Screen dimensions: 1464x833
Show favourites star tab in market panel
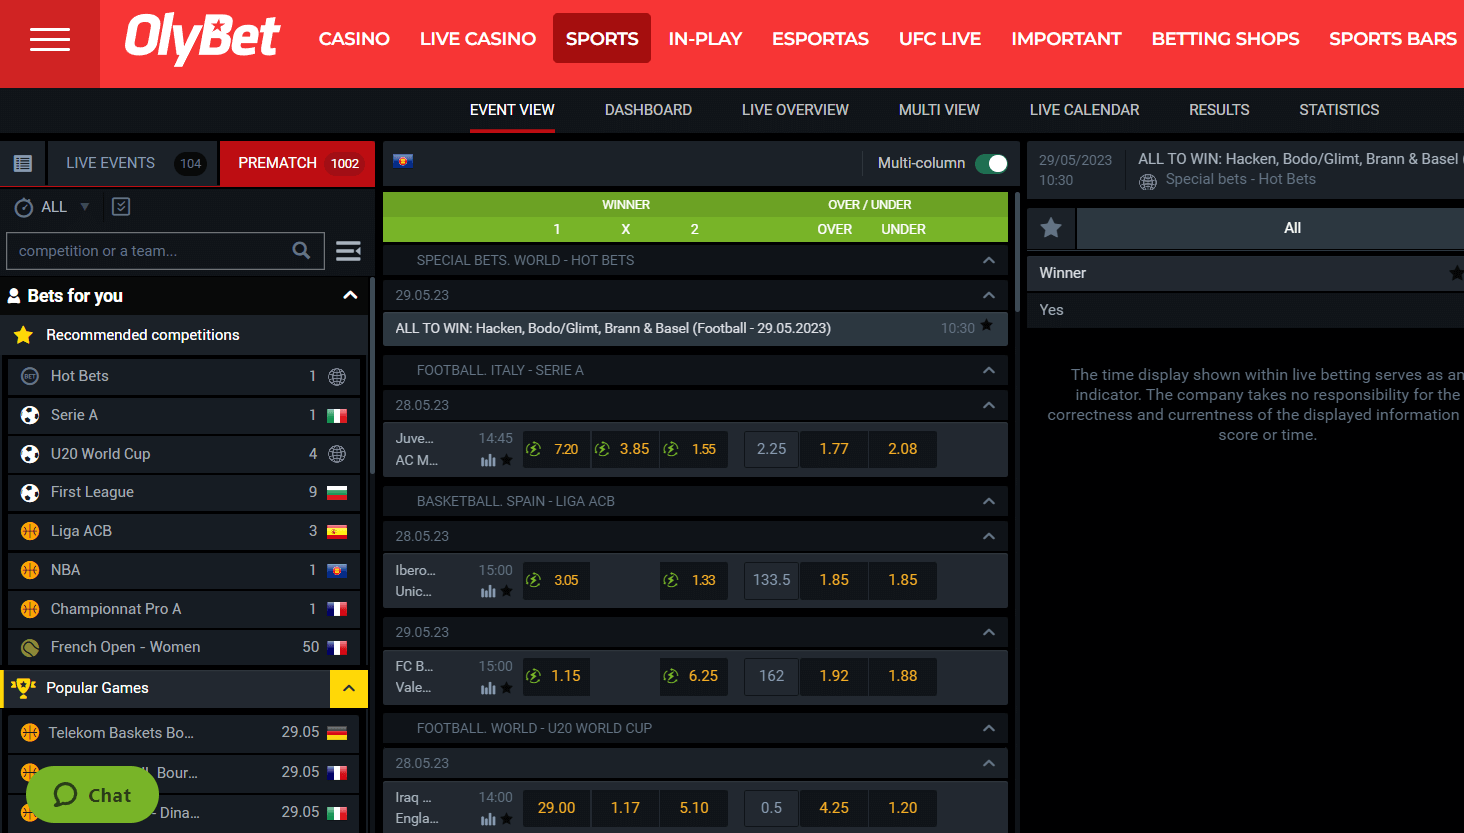tap(1051, 228)
